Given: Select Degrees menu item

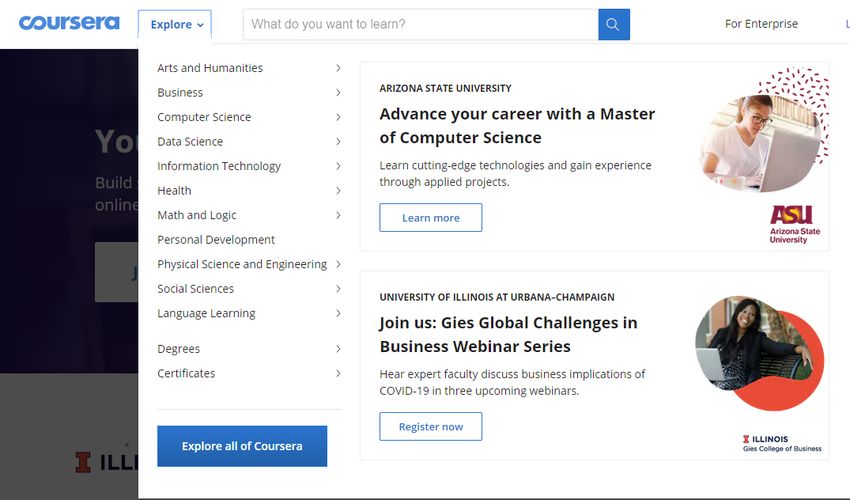Looking at the screenshot, I should 178,349.
